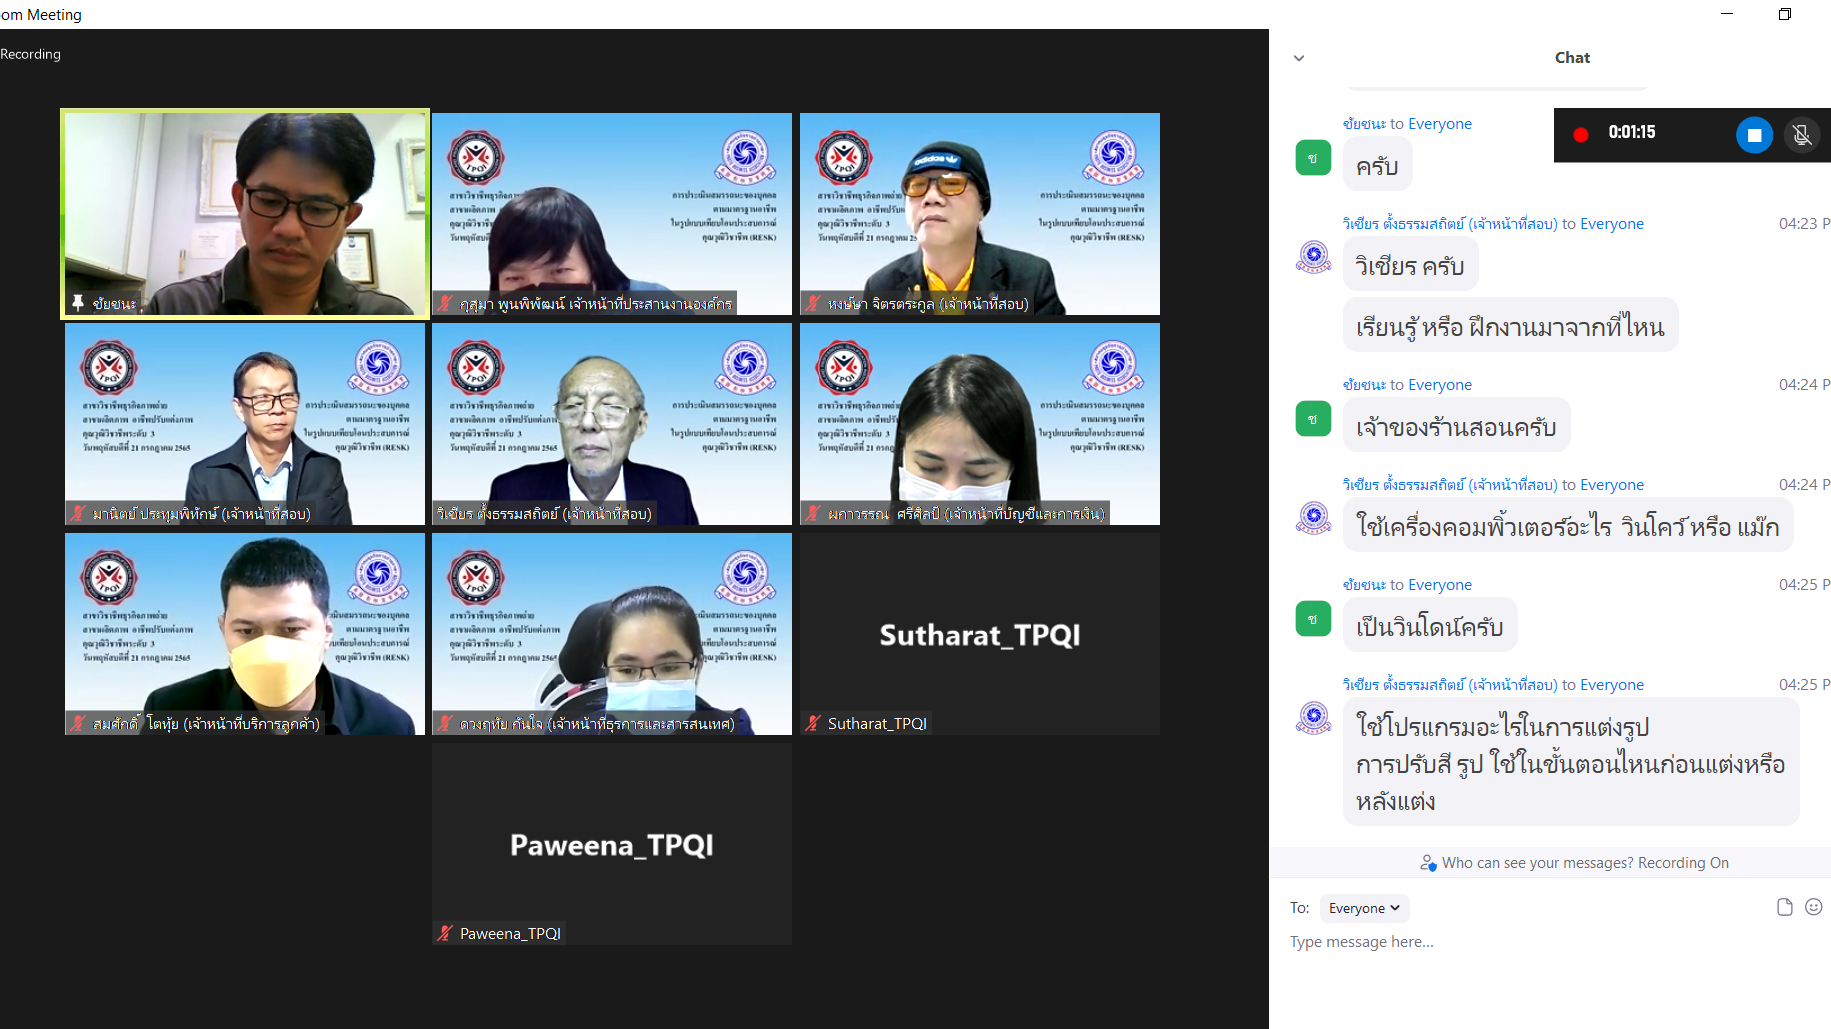Click in the Type message here field
This screenshot has width=1831, height=1029.
point(1550,942)
